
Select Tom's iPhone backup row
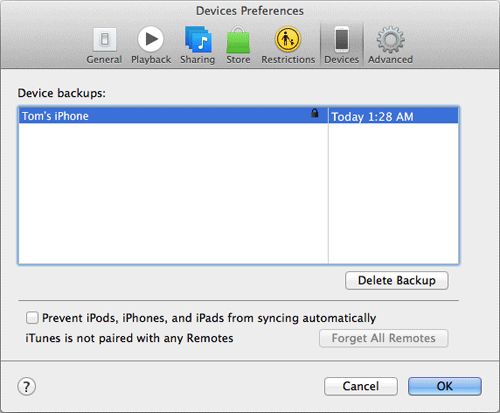[x=239, y=116]
